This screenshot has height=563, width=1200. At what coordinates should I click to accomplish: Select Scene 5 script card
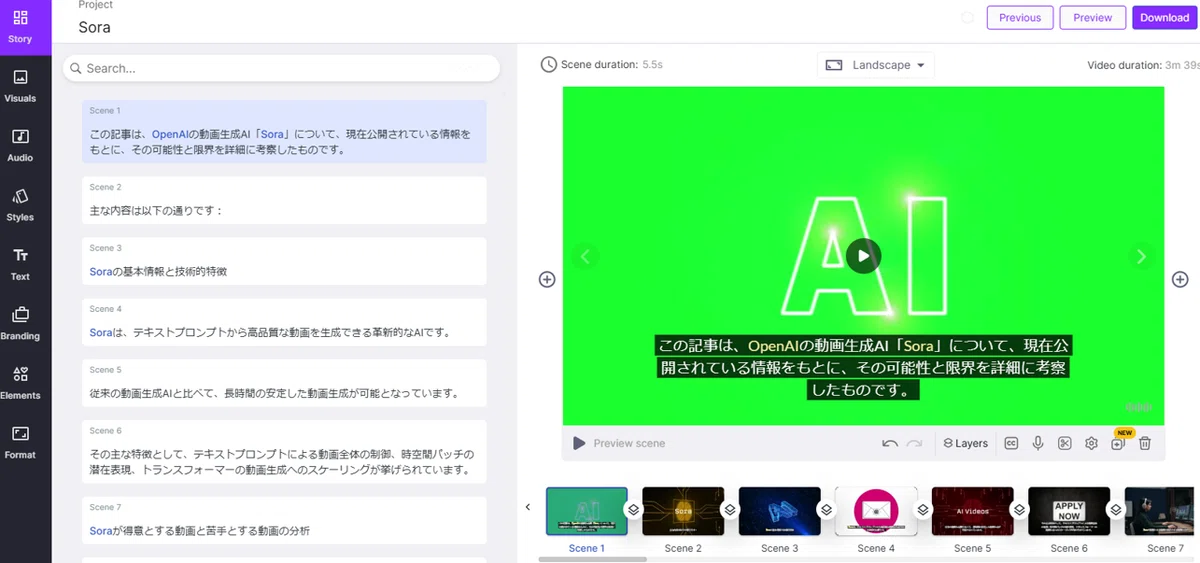click(284, 383)
